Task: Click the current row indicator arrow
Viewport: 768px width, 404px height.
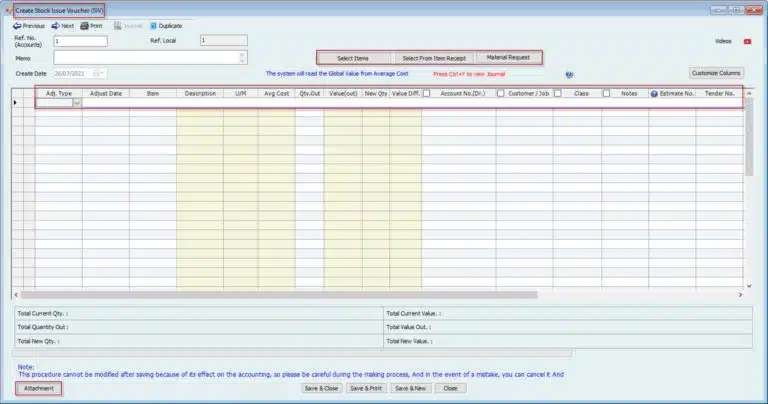Action: (16, 103)
